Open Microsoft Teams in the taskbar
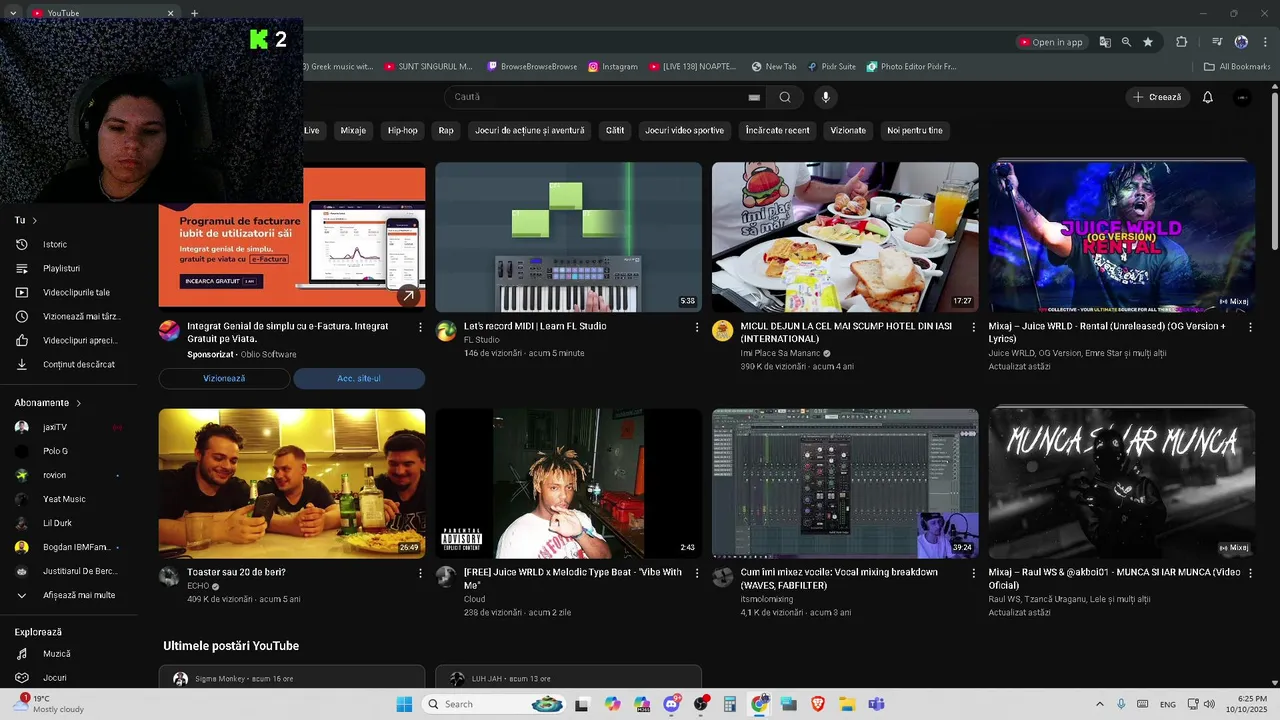This screenshot has height=720, width=1280. coord(876,704)
